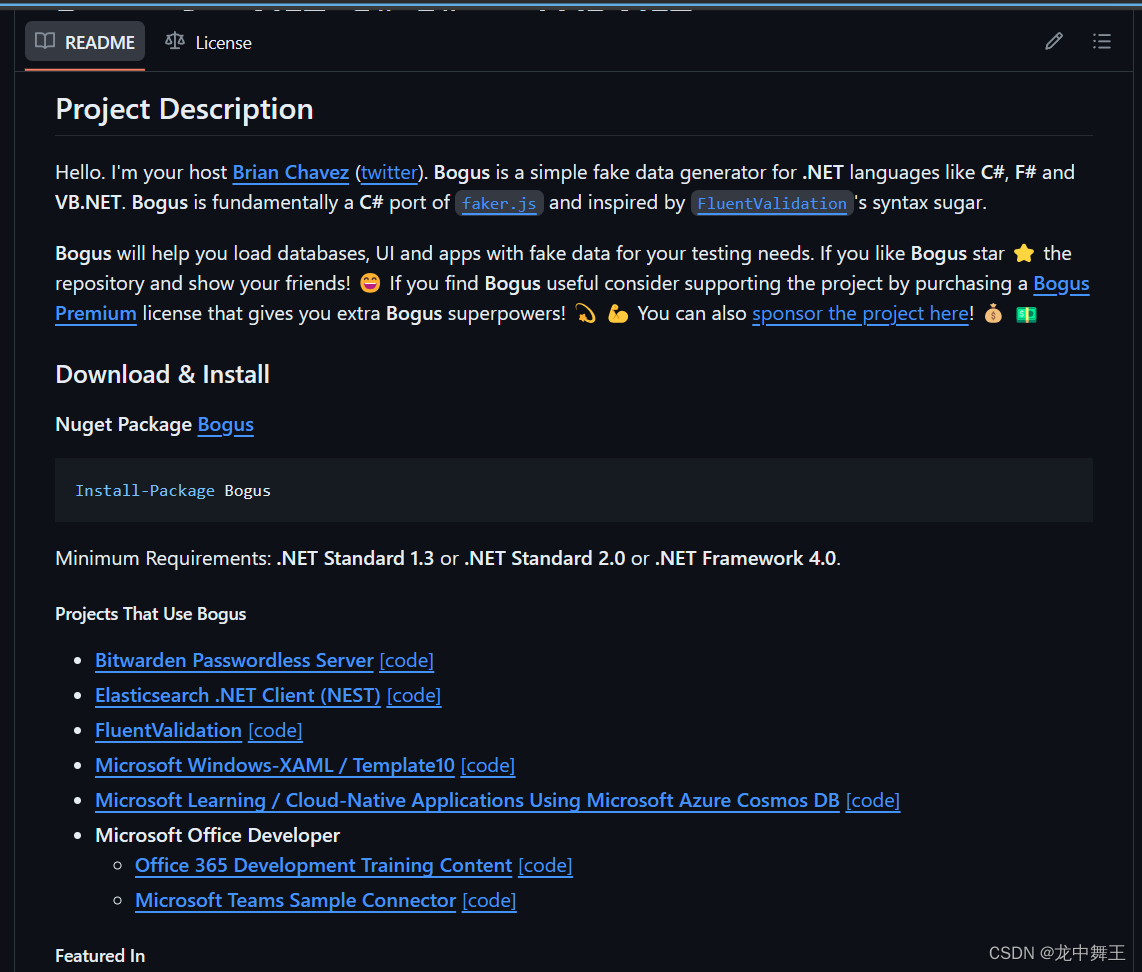
Task: Open the README tab
Action: (84, 42)
